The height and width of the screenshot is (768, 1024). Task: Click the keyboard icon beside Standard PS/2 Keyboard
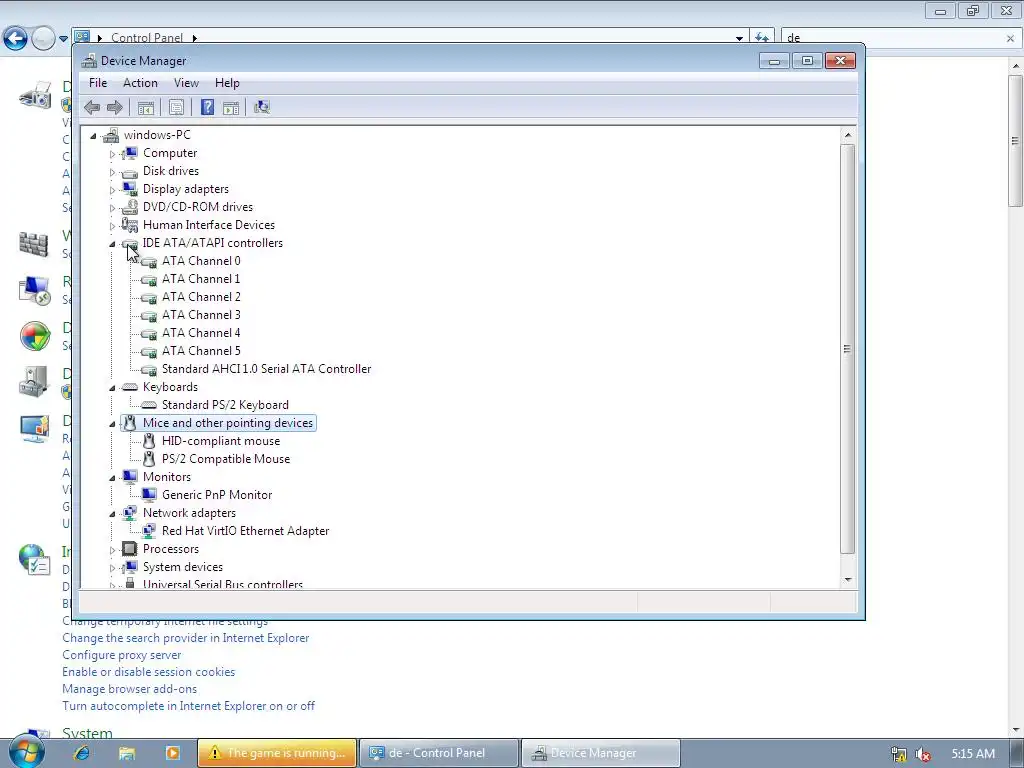(149, 405)
